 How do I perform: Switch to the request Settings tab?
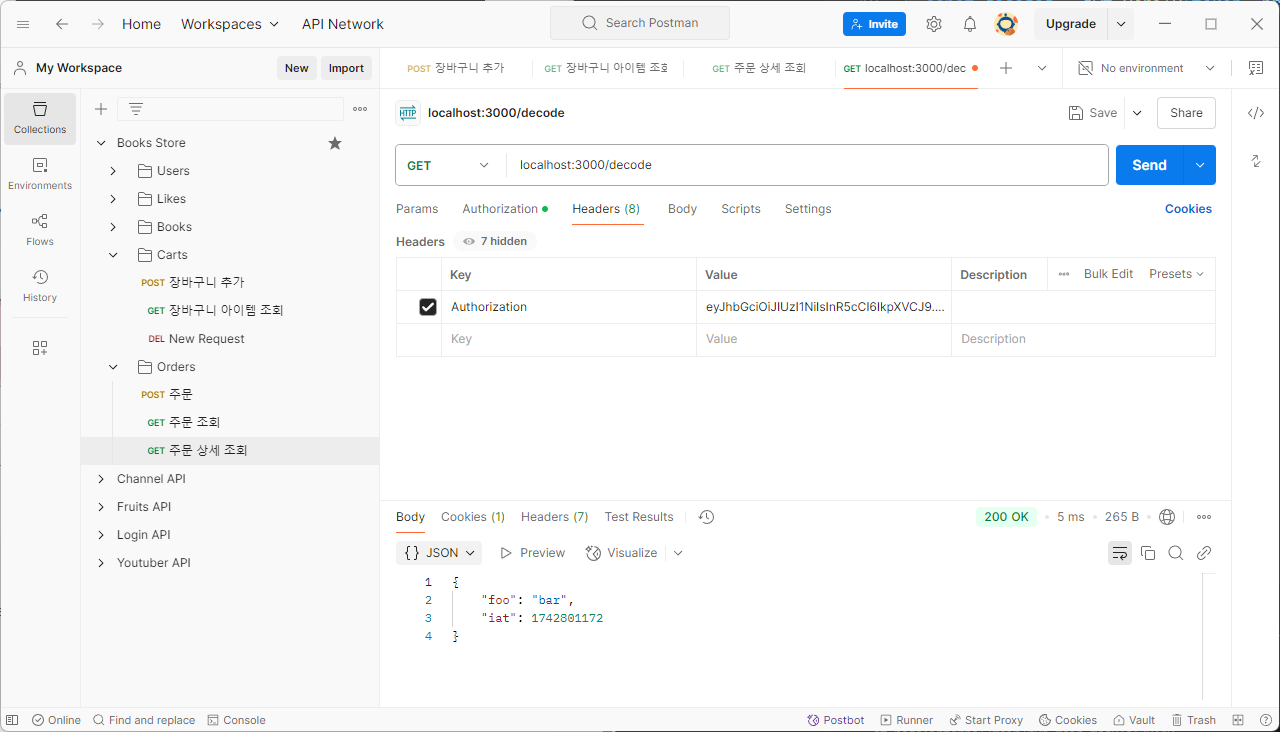click(x=808, y=209)
